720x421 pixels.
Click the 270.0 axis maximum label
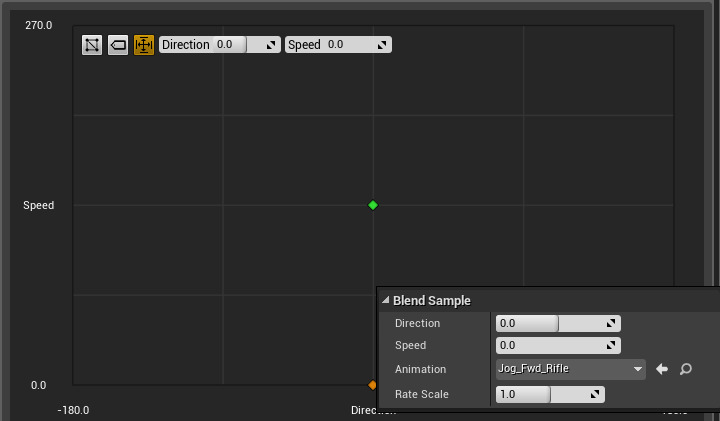(x=39, y=25)
